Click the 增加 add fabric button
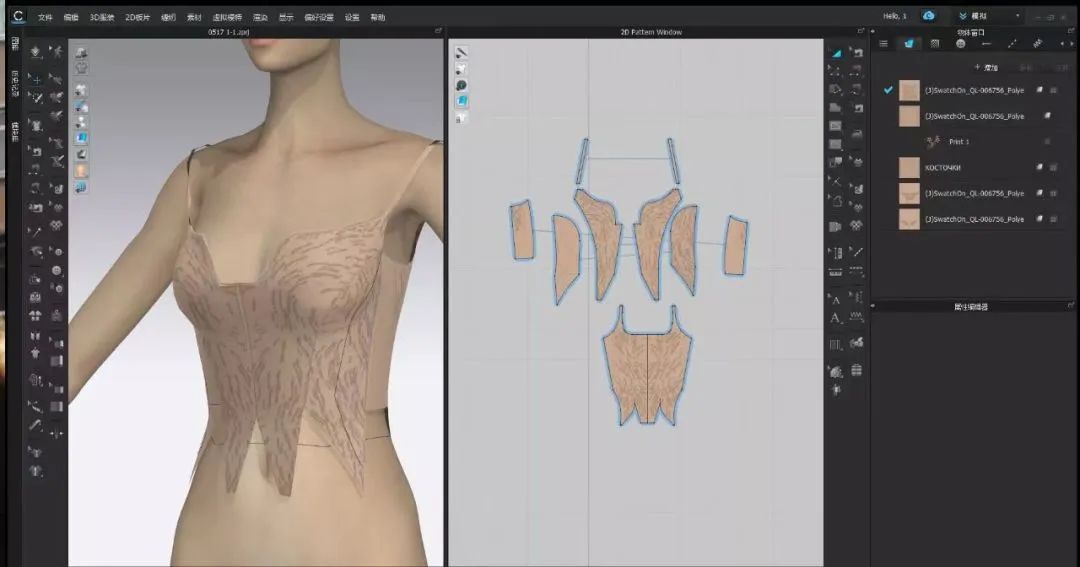1080x567 pixels. 985,67
